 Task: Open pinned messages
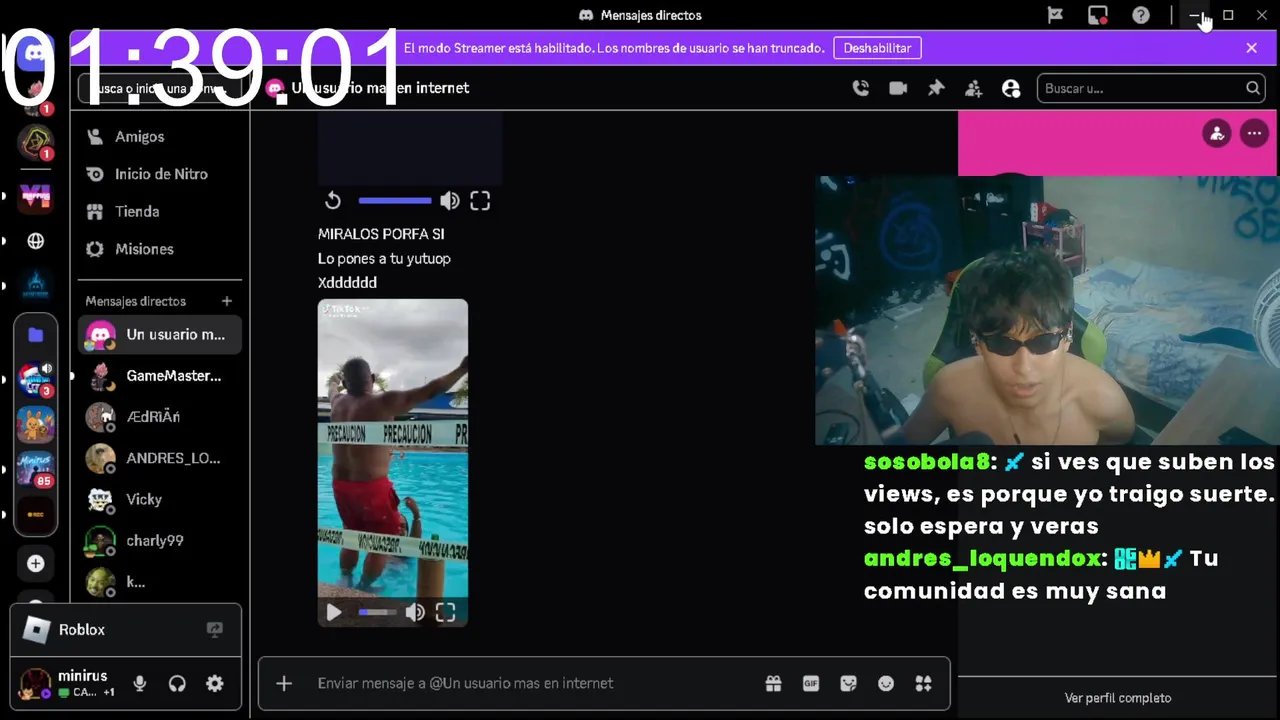936,88
